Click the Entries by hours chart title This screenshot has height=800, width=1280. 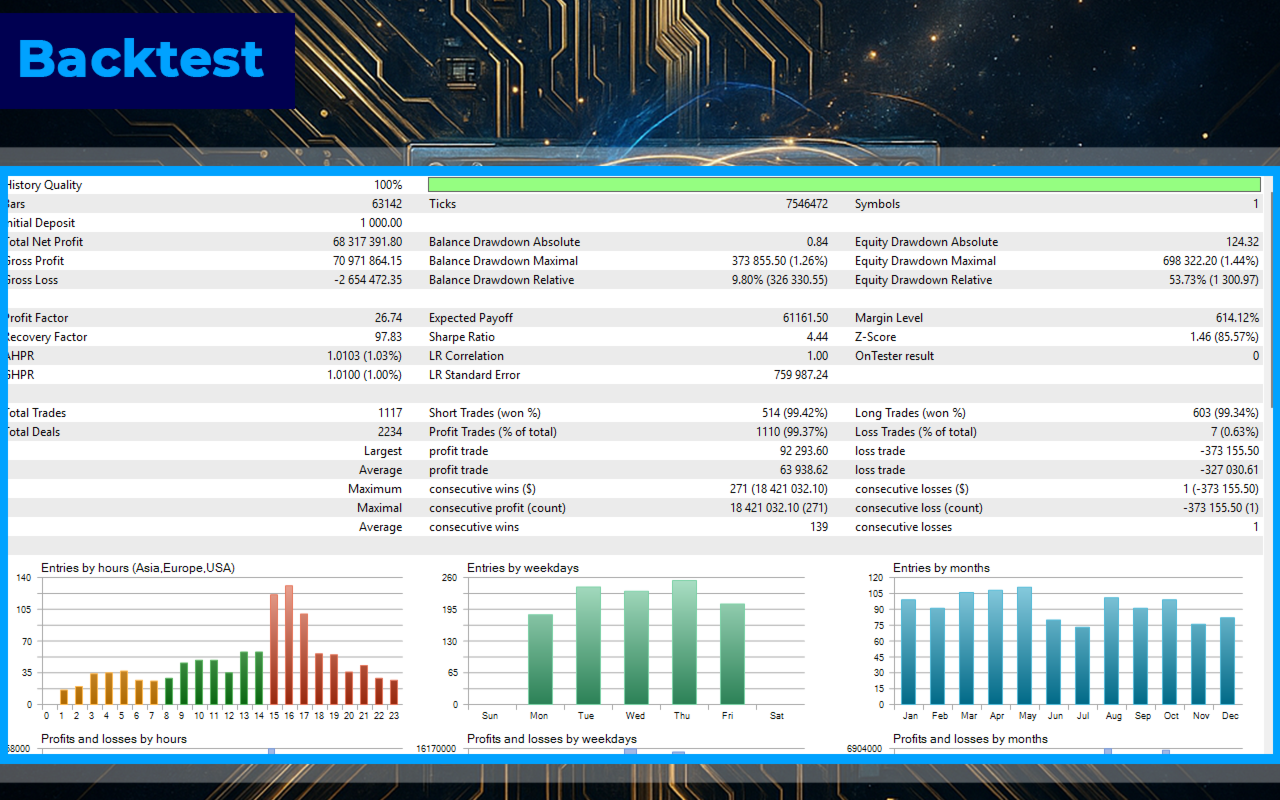138,568
